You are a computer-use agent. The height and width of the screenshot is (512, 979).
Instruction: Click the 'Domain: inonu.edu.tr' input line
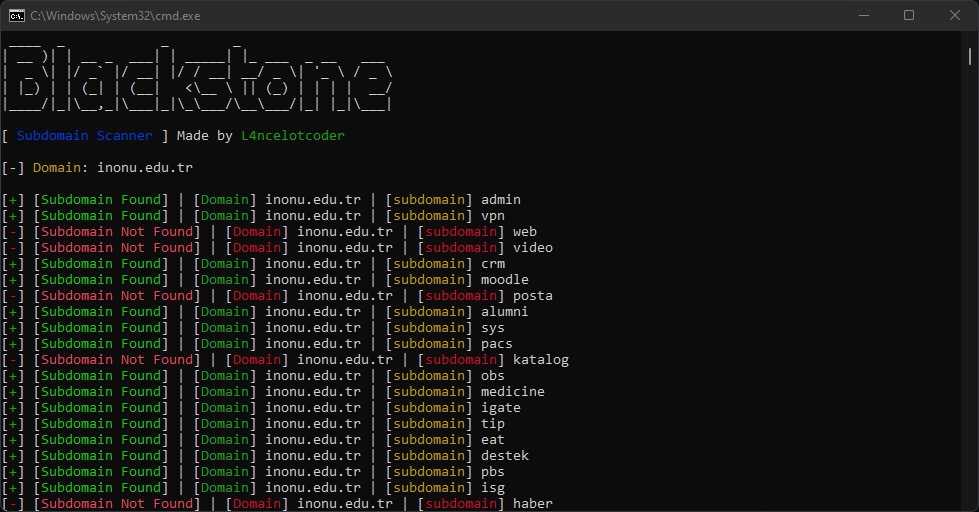point(97,167)
